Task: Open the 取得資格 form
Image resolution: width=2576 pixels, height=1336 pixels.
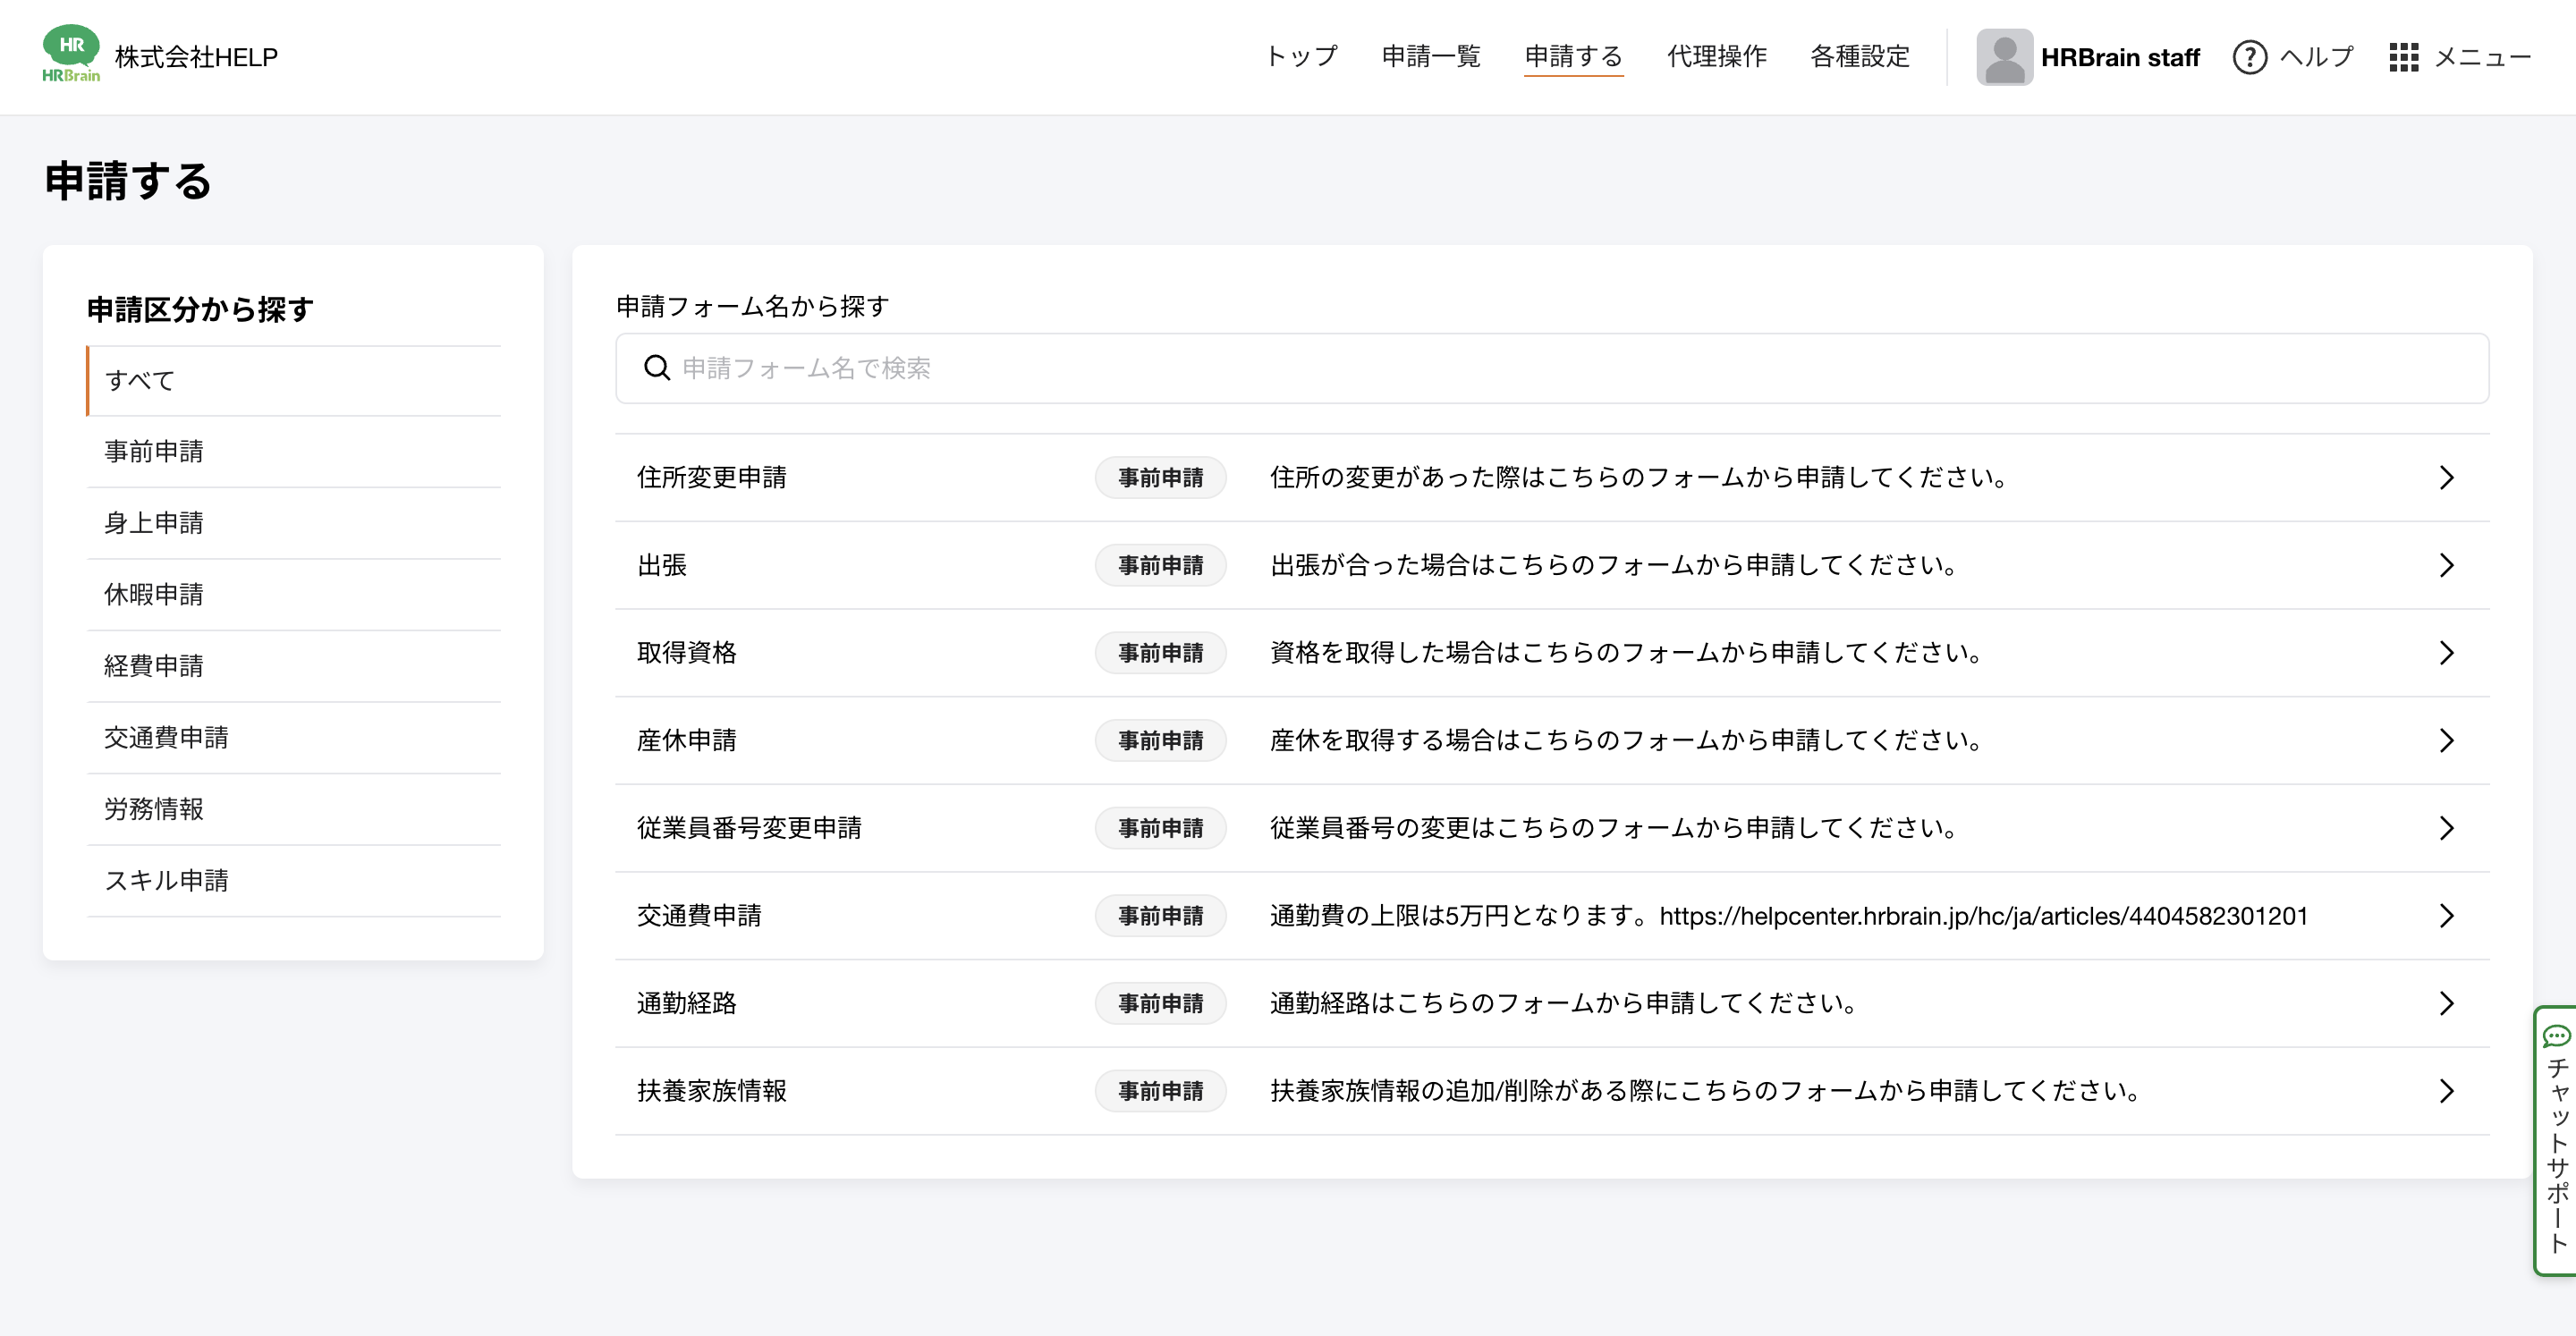Action: tap(686, 653)
